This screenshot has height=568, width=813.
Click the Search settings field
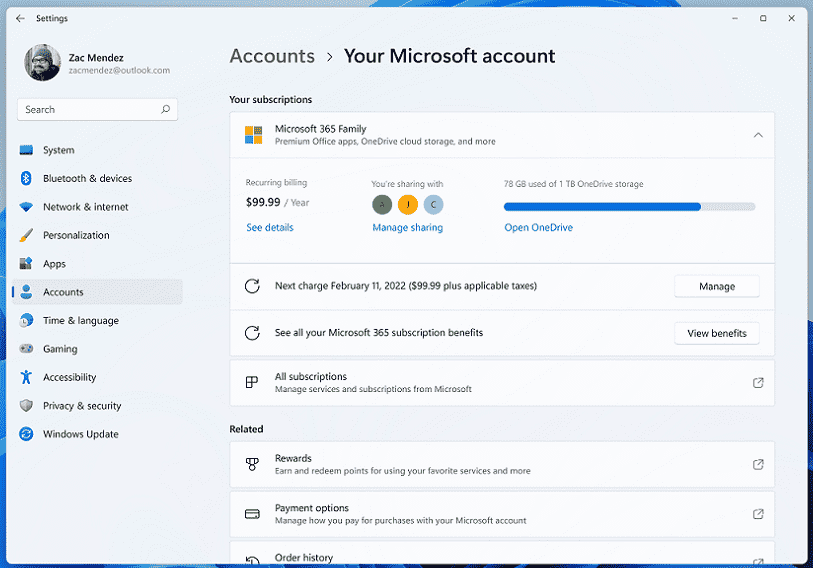click(x=97, y=109)
